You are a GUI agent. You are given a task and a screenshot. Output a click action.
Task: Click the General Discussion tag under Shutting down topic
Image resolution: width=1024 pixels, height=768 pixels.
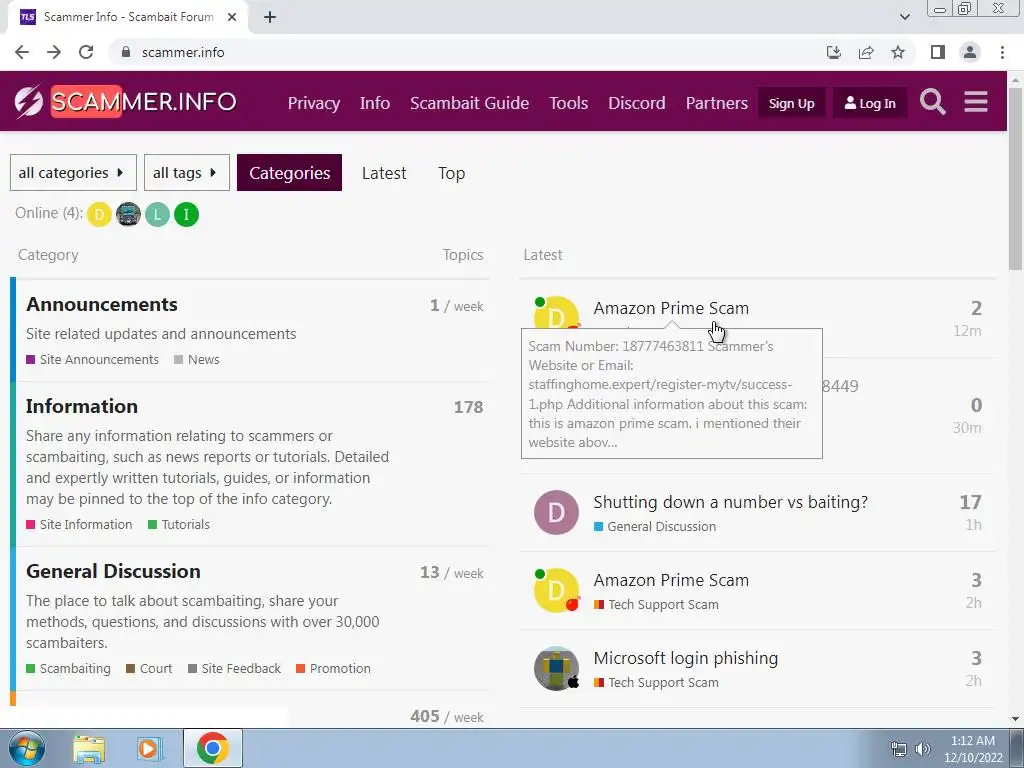(x=655, y=526)
